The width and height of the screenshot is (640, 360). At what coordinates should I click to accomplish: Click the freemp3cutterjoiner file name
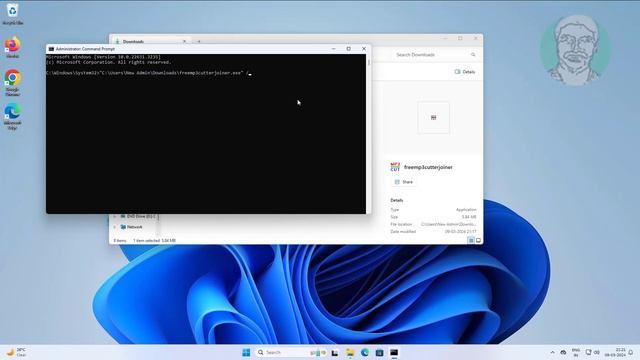pos(428,167)
